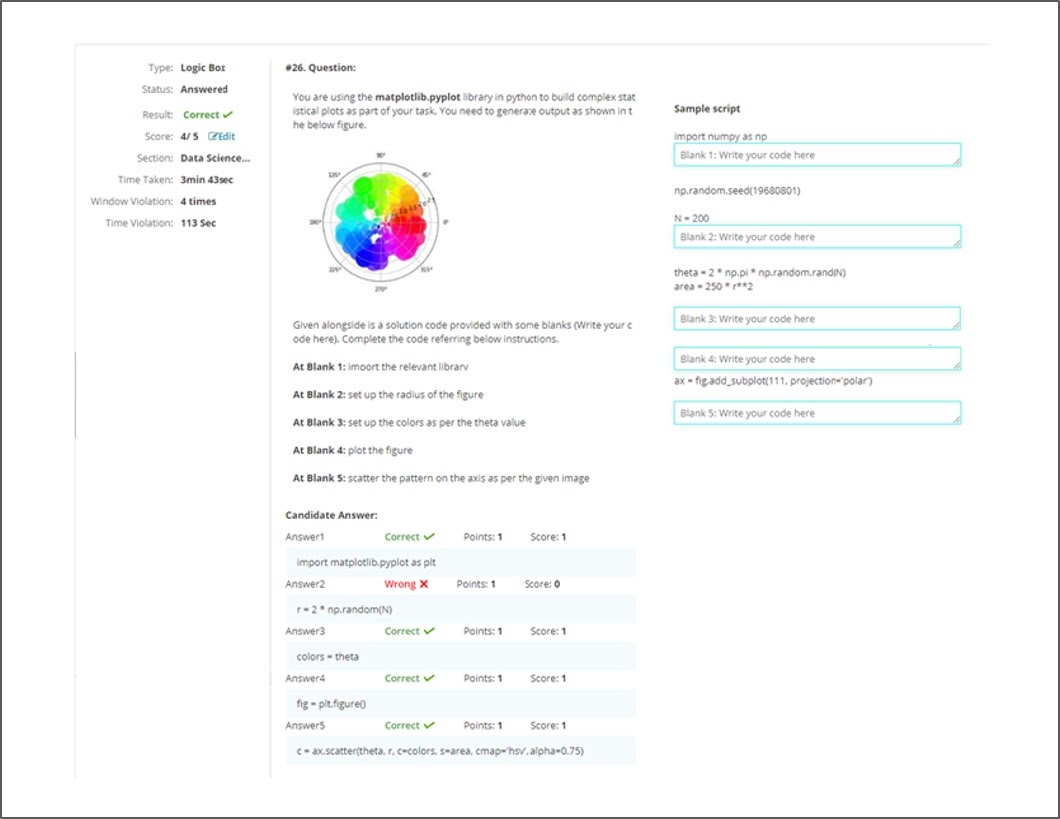Click the answer 'colors = theta'
Viewport: 1060px width, 819px height.
pos(328,657)
